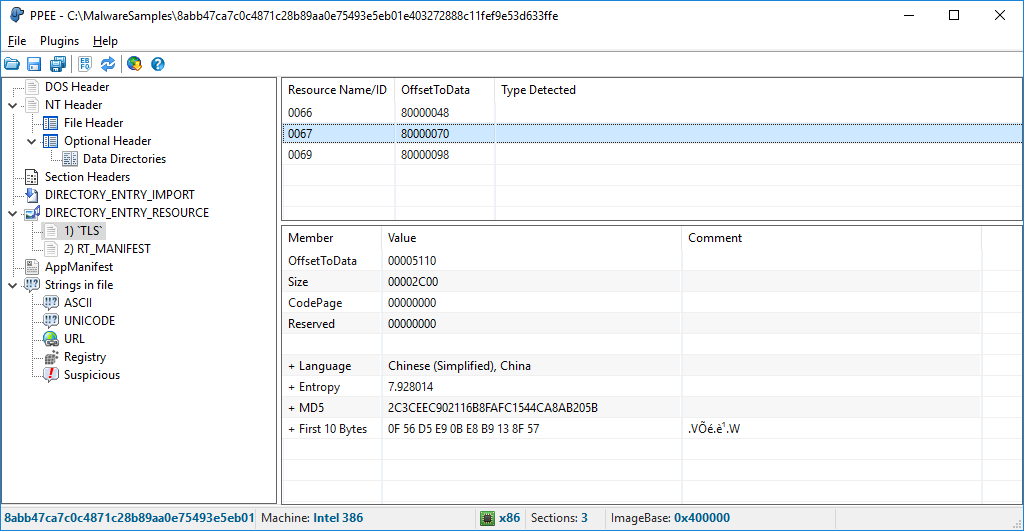Click ImageBase: 0x400000 in status bar
This screenshot has width=1024, height=531.
pyautogui.click(x=670, y=519)
